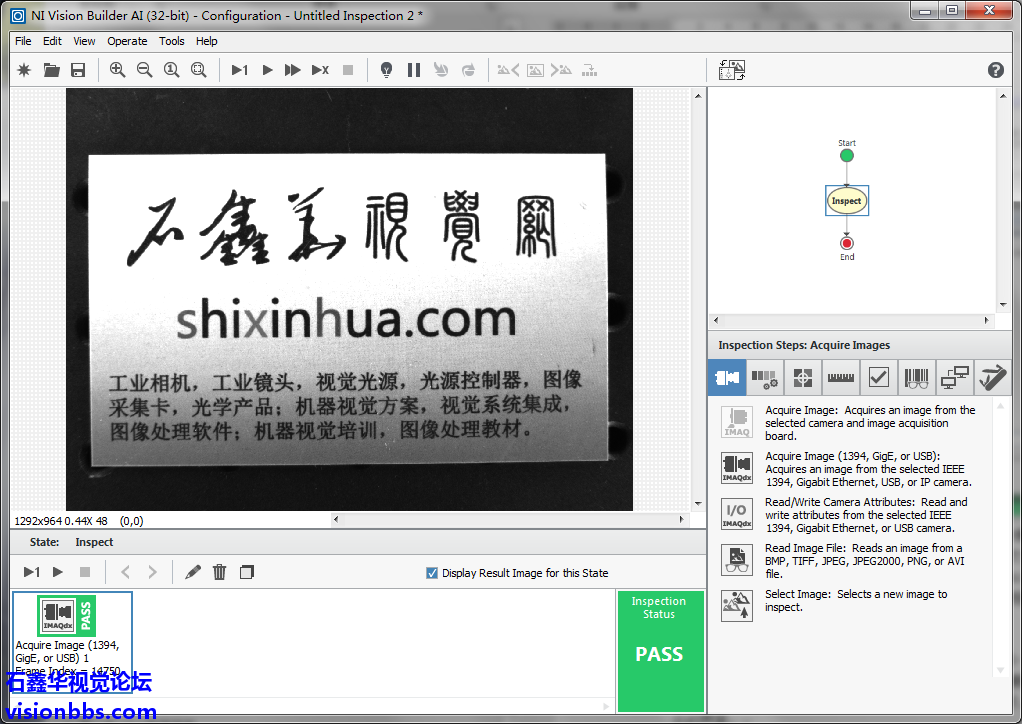1022x724 pixels.
Task: Click the New Inspection star icon
Action: 25,70
